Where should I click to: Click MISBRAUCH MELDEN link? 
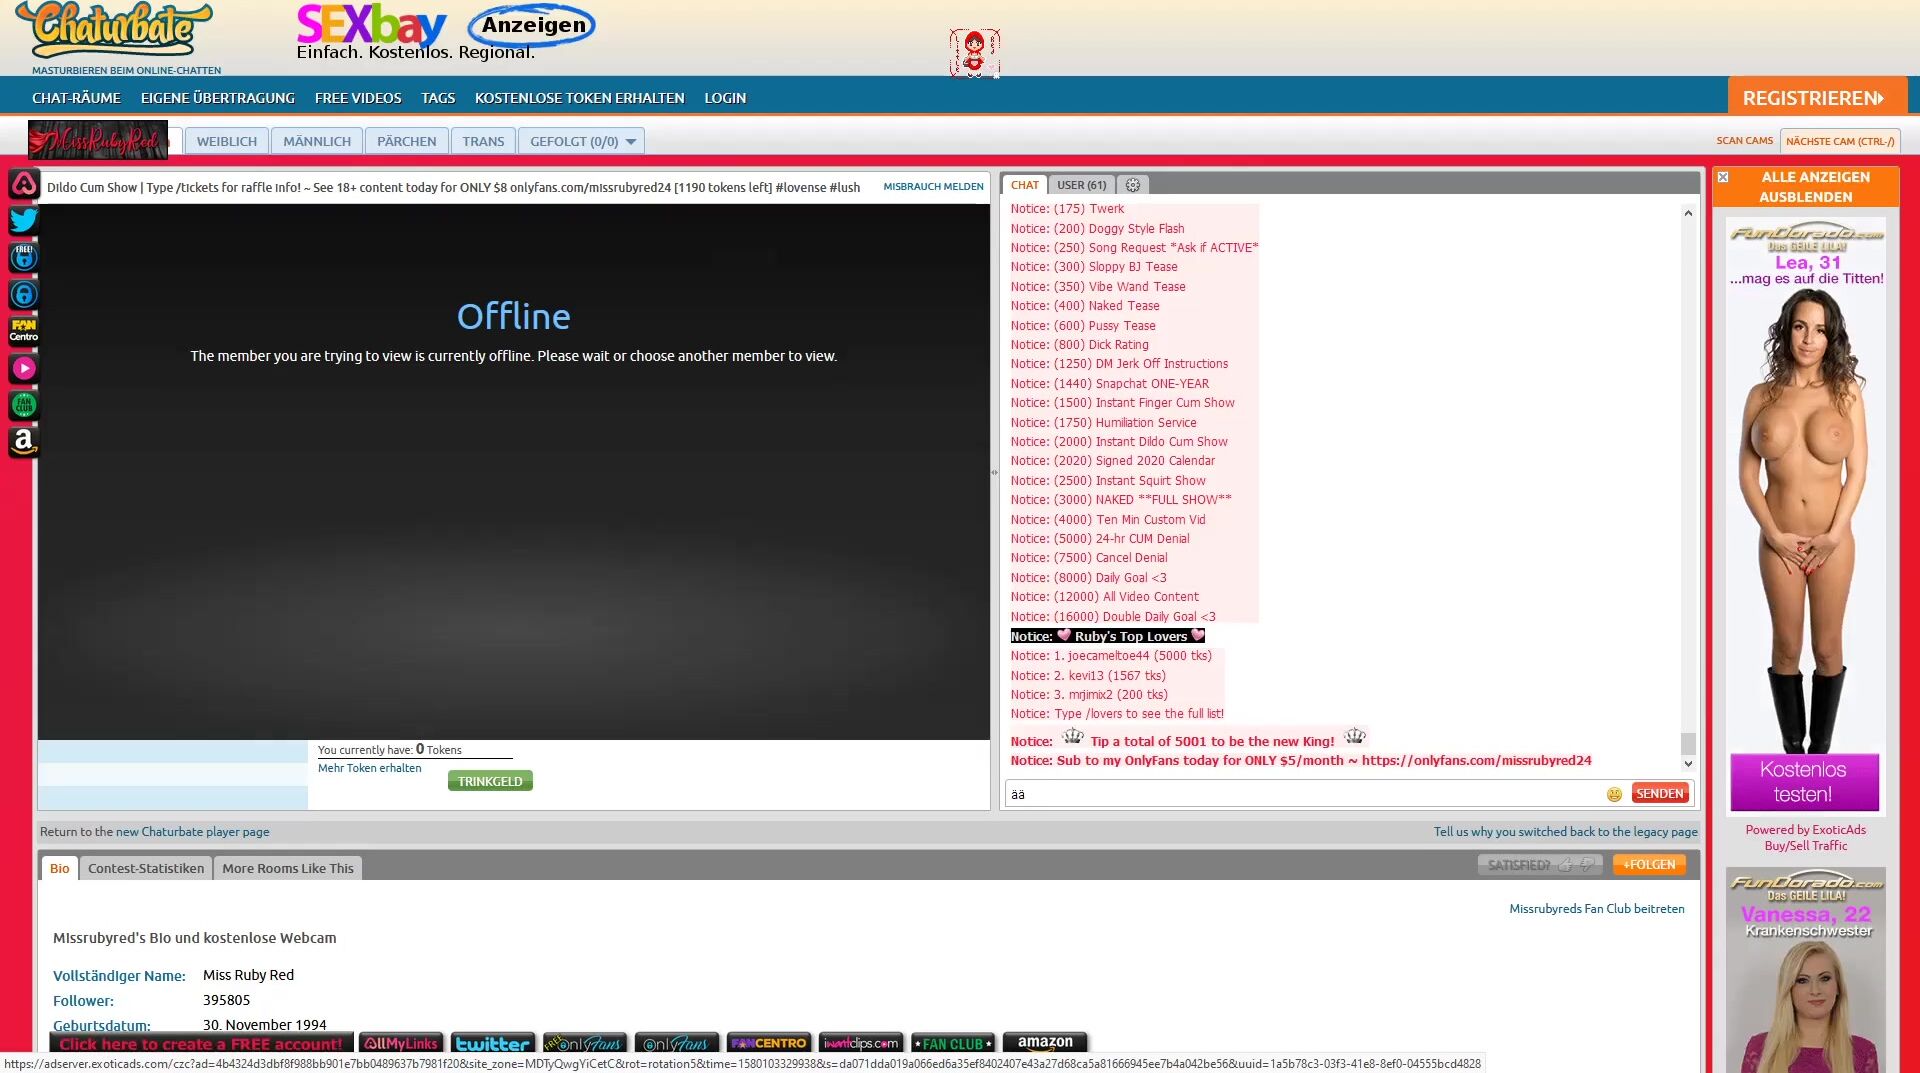click(x=934, y=187)
